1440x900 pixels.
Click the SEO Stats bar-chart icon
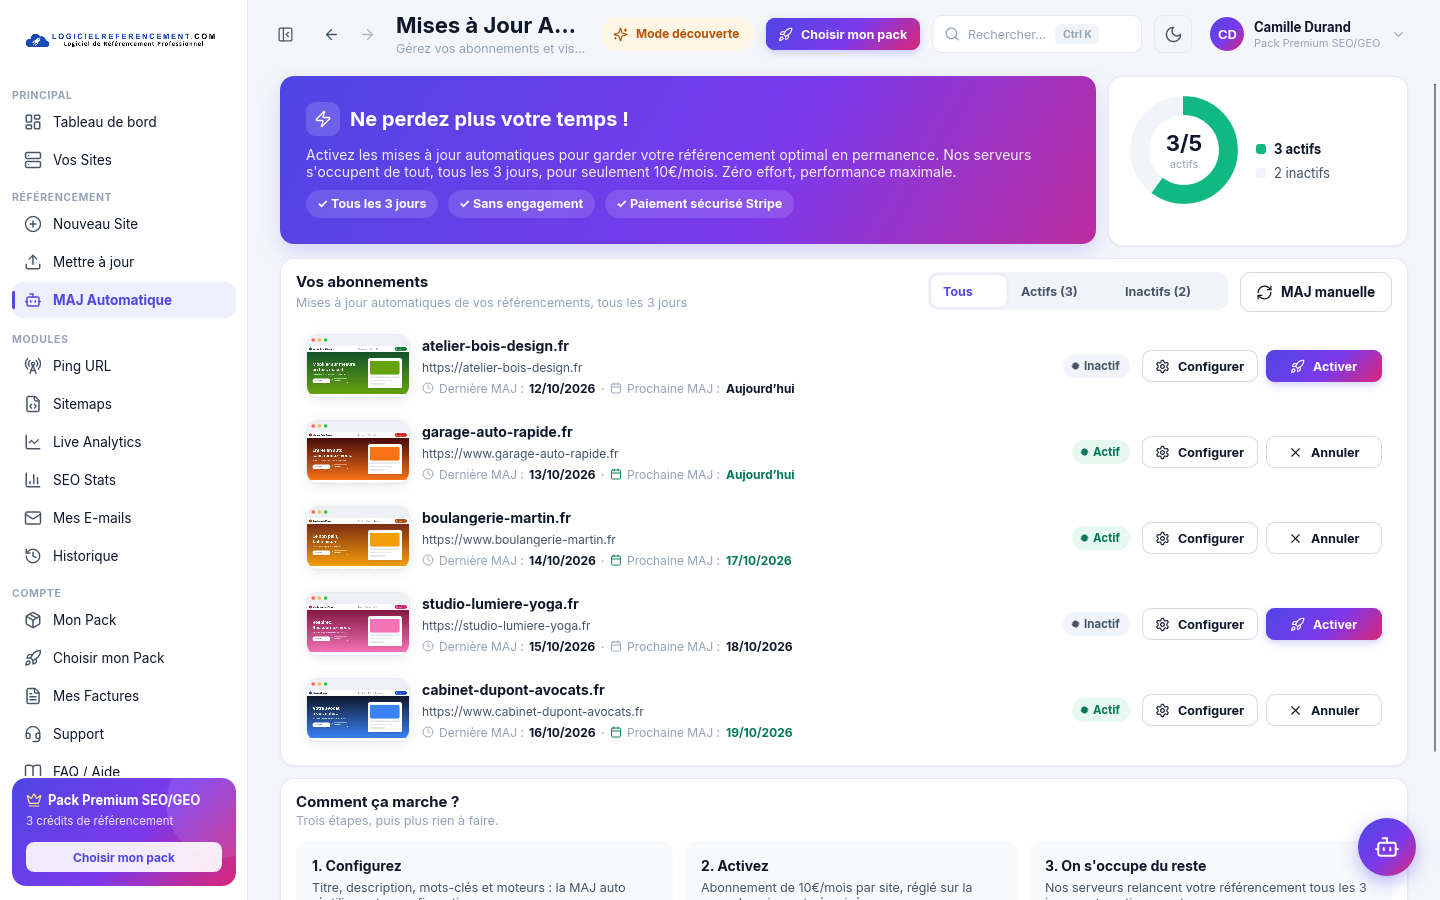pyautogui.click(x=33, y=480)
